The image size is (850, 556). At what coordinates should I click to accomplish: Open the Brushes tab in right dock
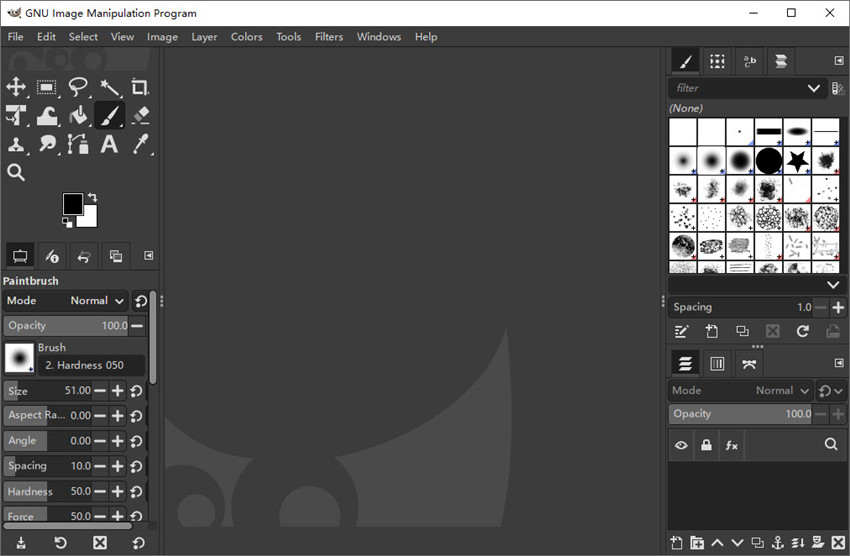685,61
